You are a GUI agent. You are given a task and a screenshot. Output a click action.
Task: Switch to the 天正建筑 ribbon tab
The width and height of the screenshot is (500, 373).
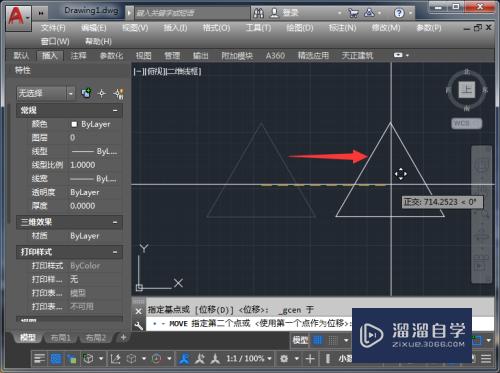(357, 55)
